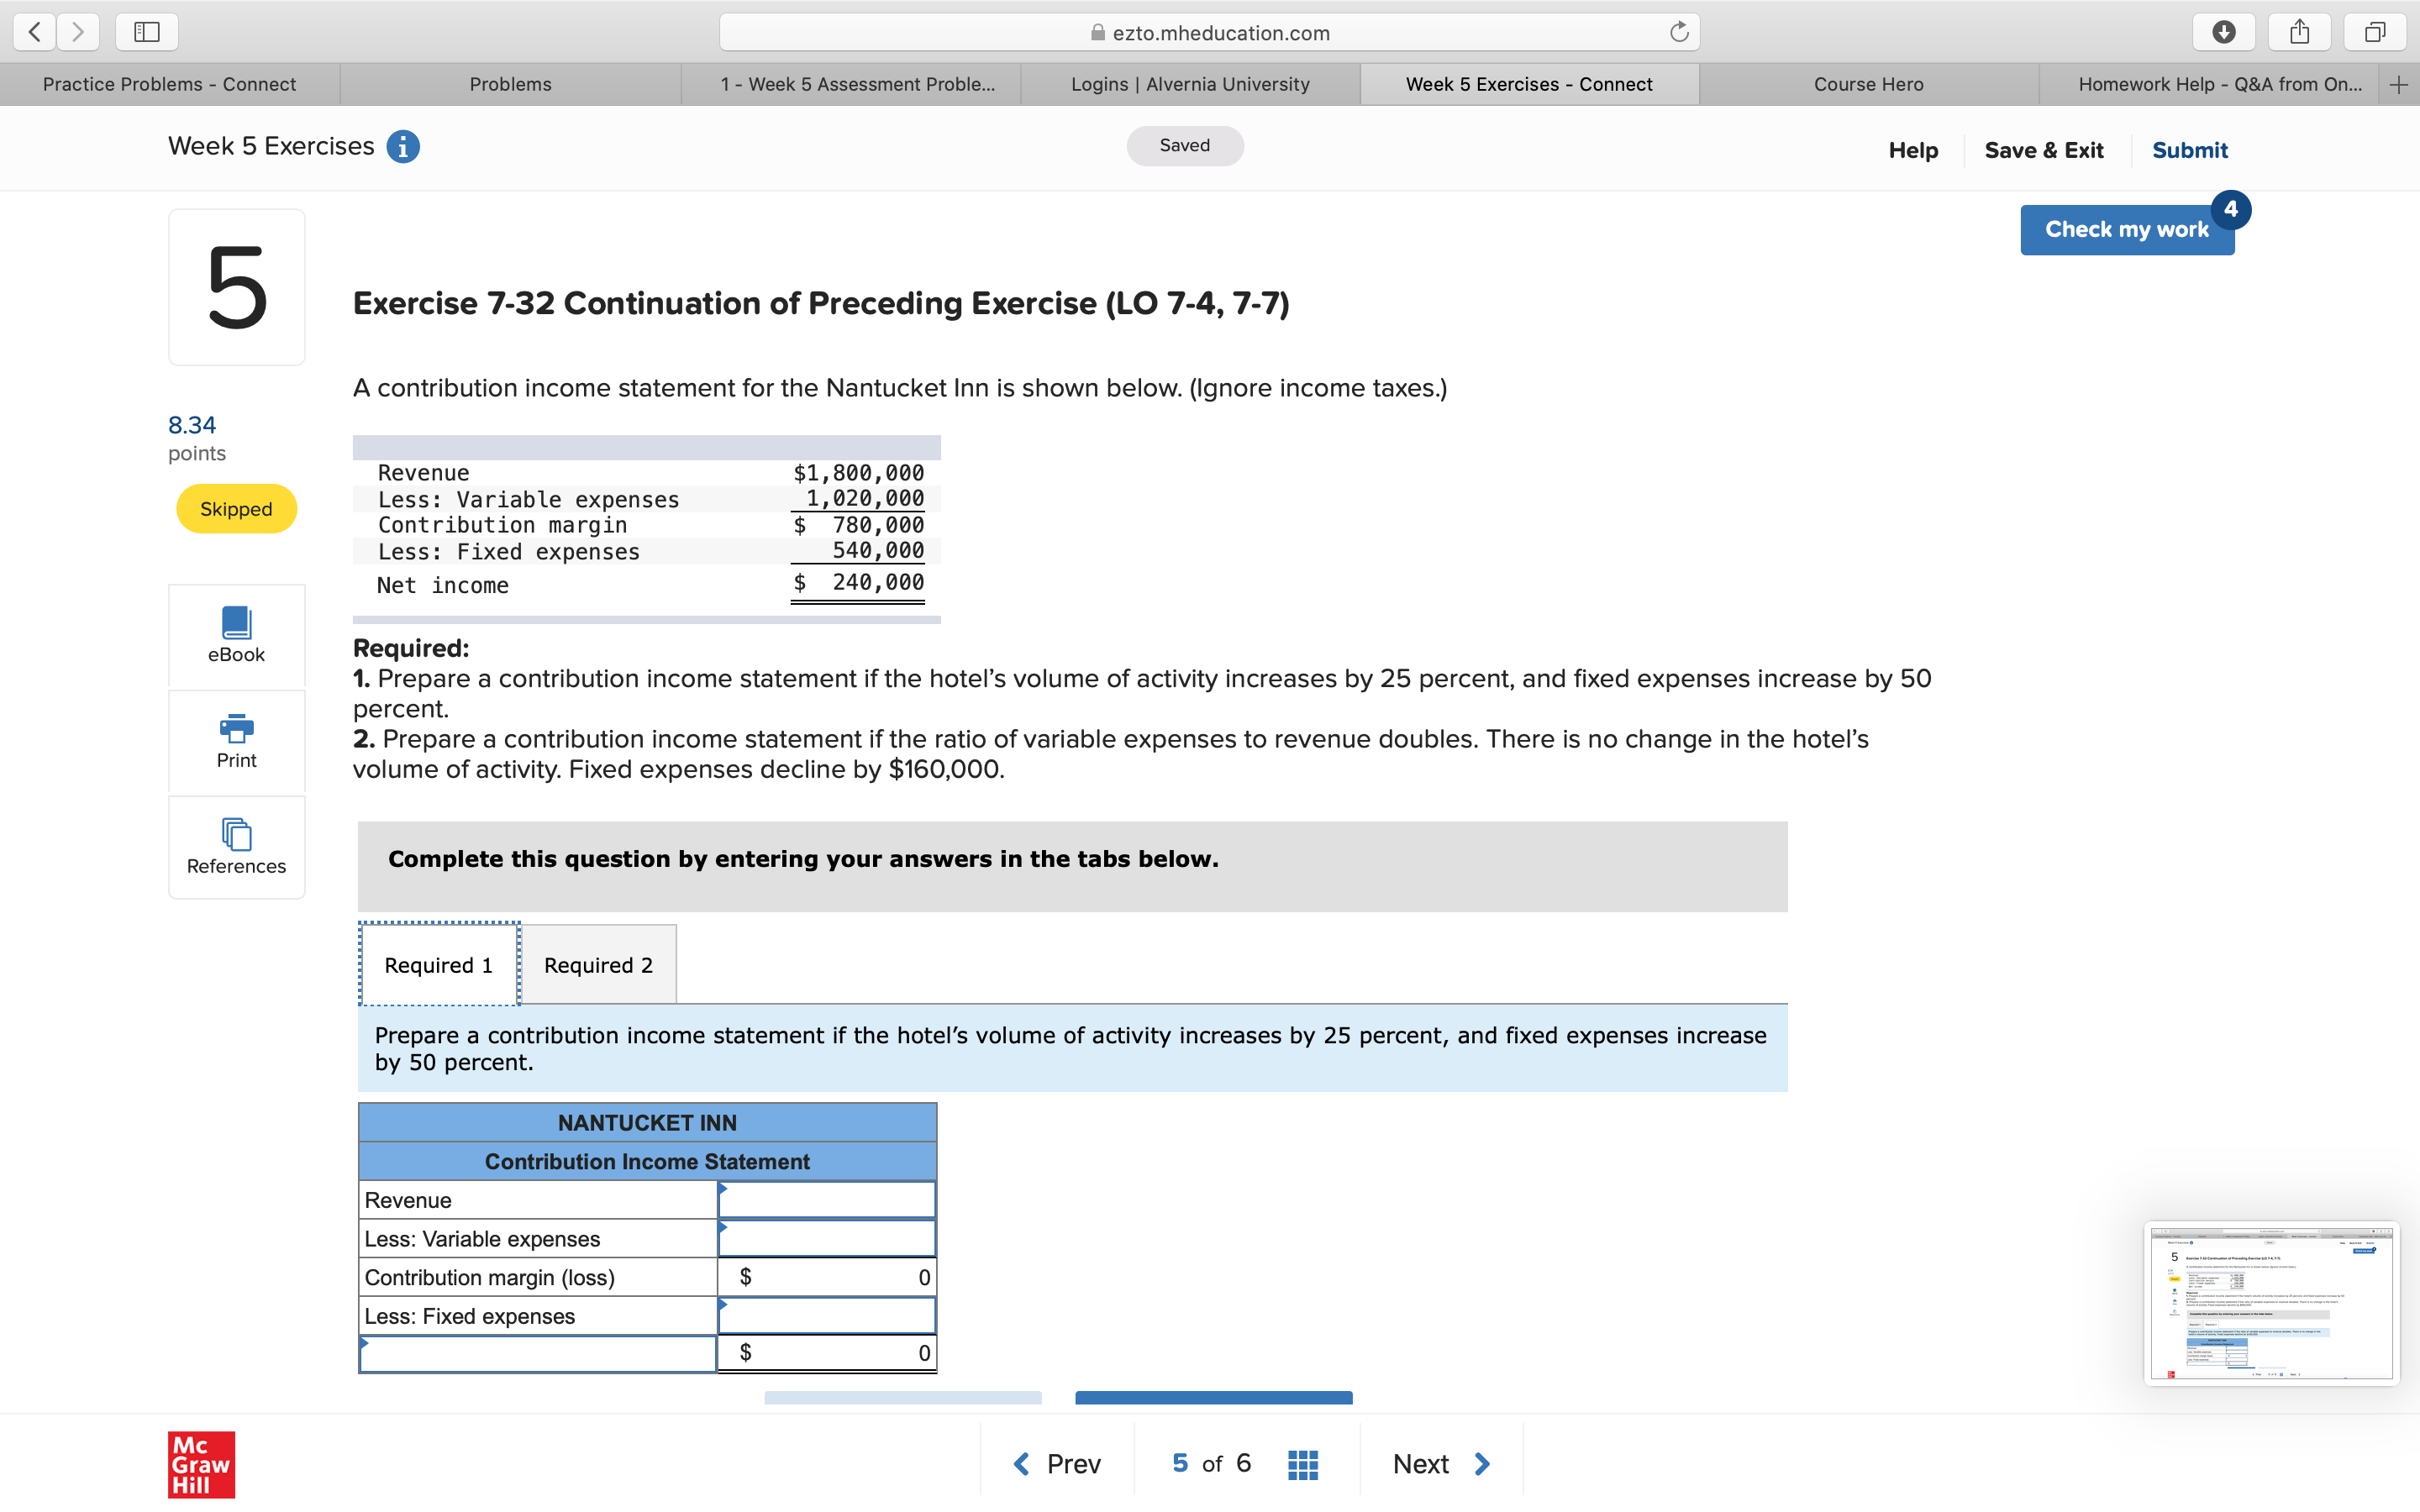The image size is (2420, 1512).
Task: Open the question grid next to page indicator
Action: tap(1302, 1463)
